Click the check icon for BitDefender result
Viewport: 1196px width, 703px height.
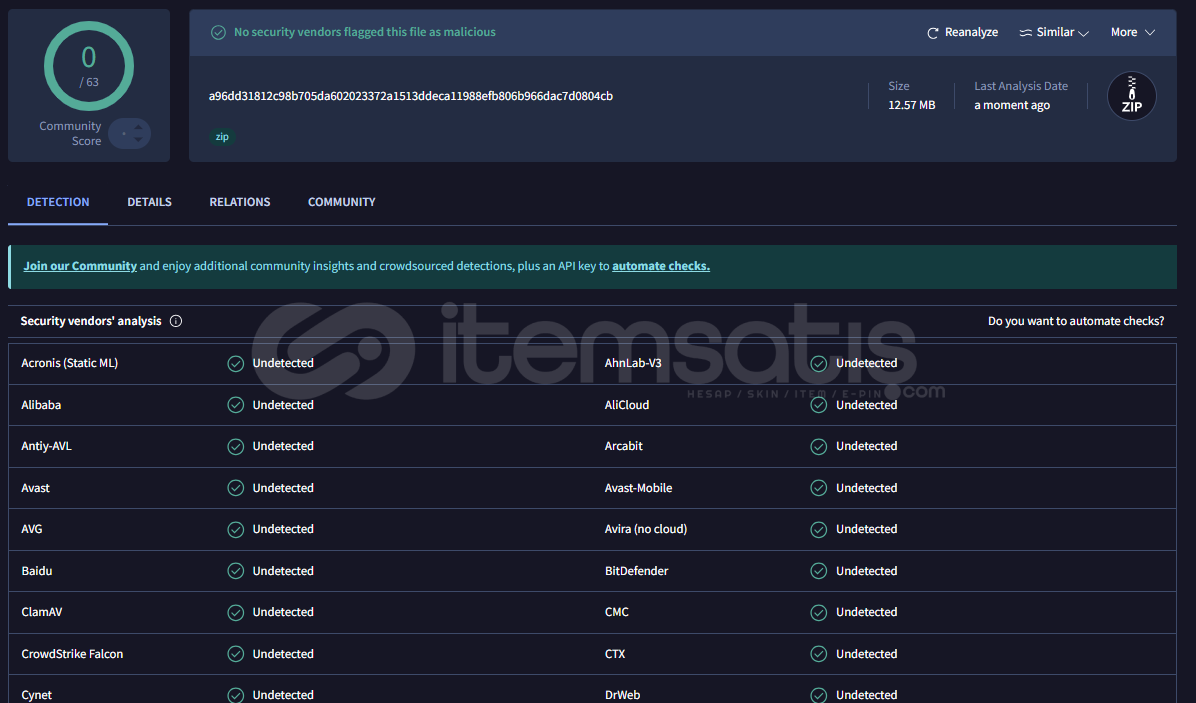point(818,571)
